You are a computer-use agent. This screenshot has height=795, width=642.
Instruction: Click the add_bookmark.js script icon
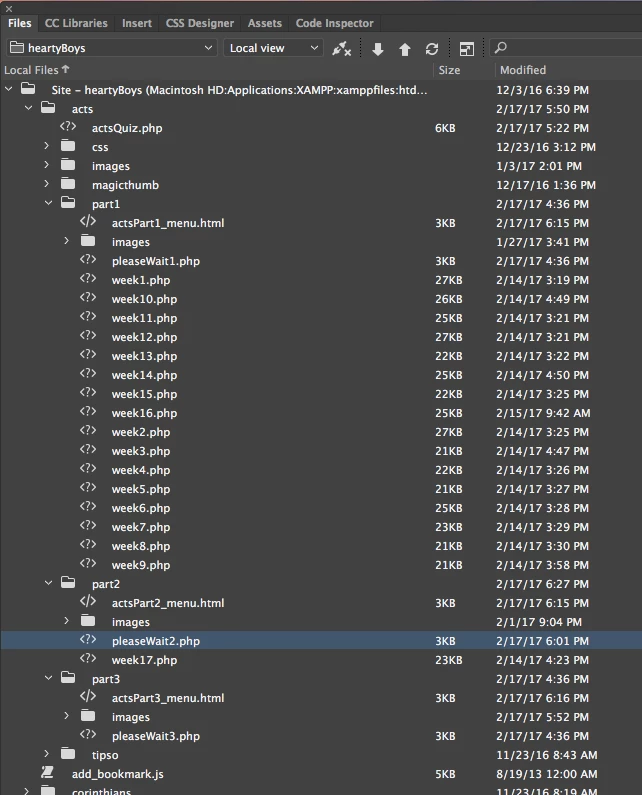click(x=48, y=772)
